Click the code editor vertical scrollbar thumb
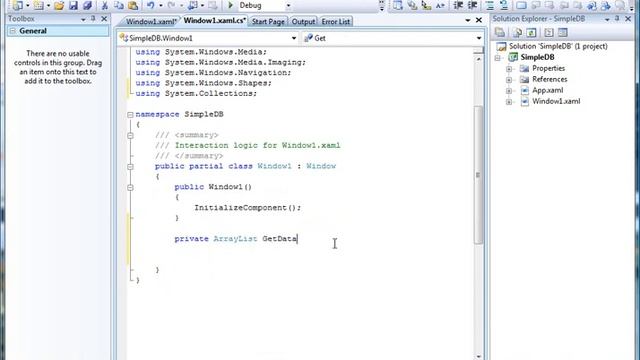 [x=478, y=175]
